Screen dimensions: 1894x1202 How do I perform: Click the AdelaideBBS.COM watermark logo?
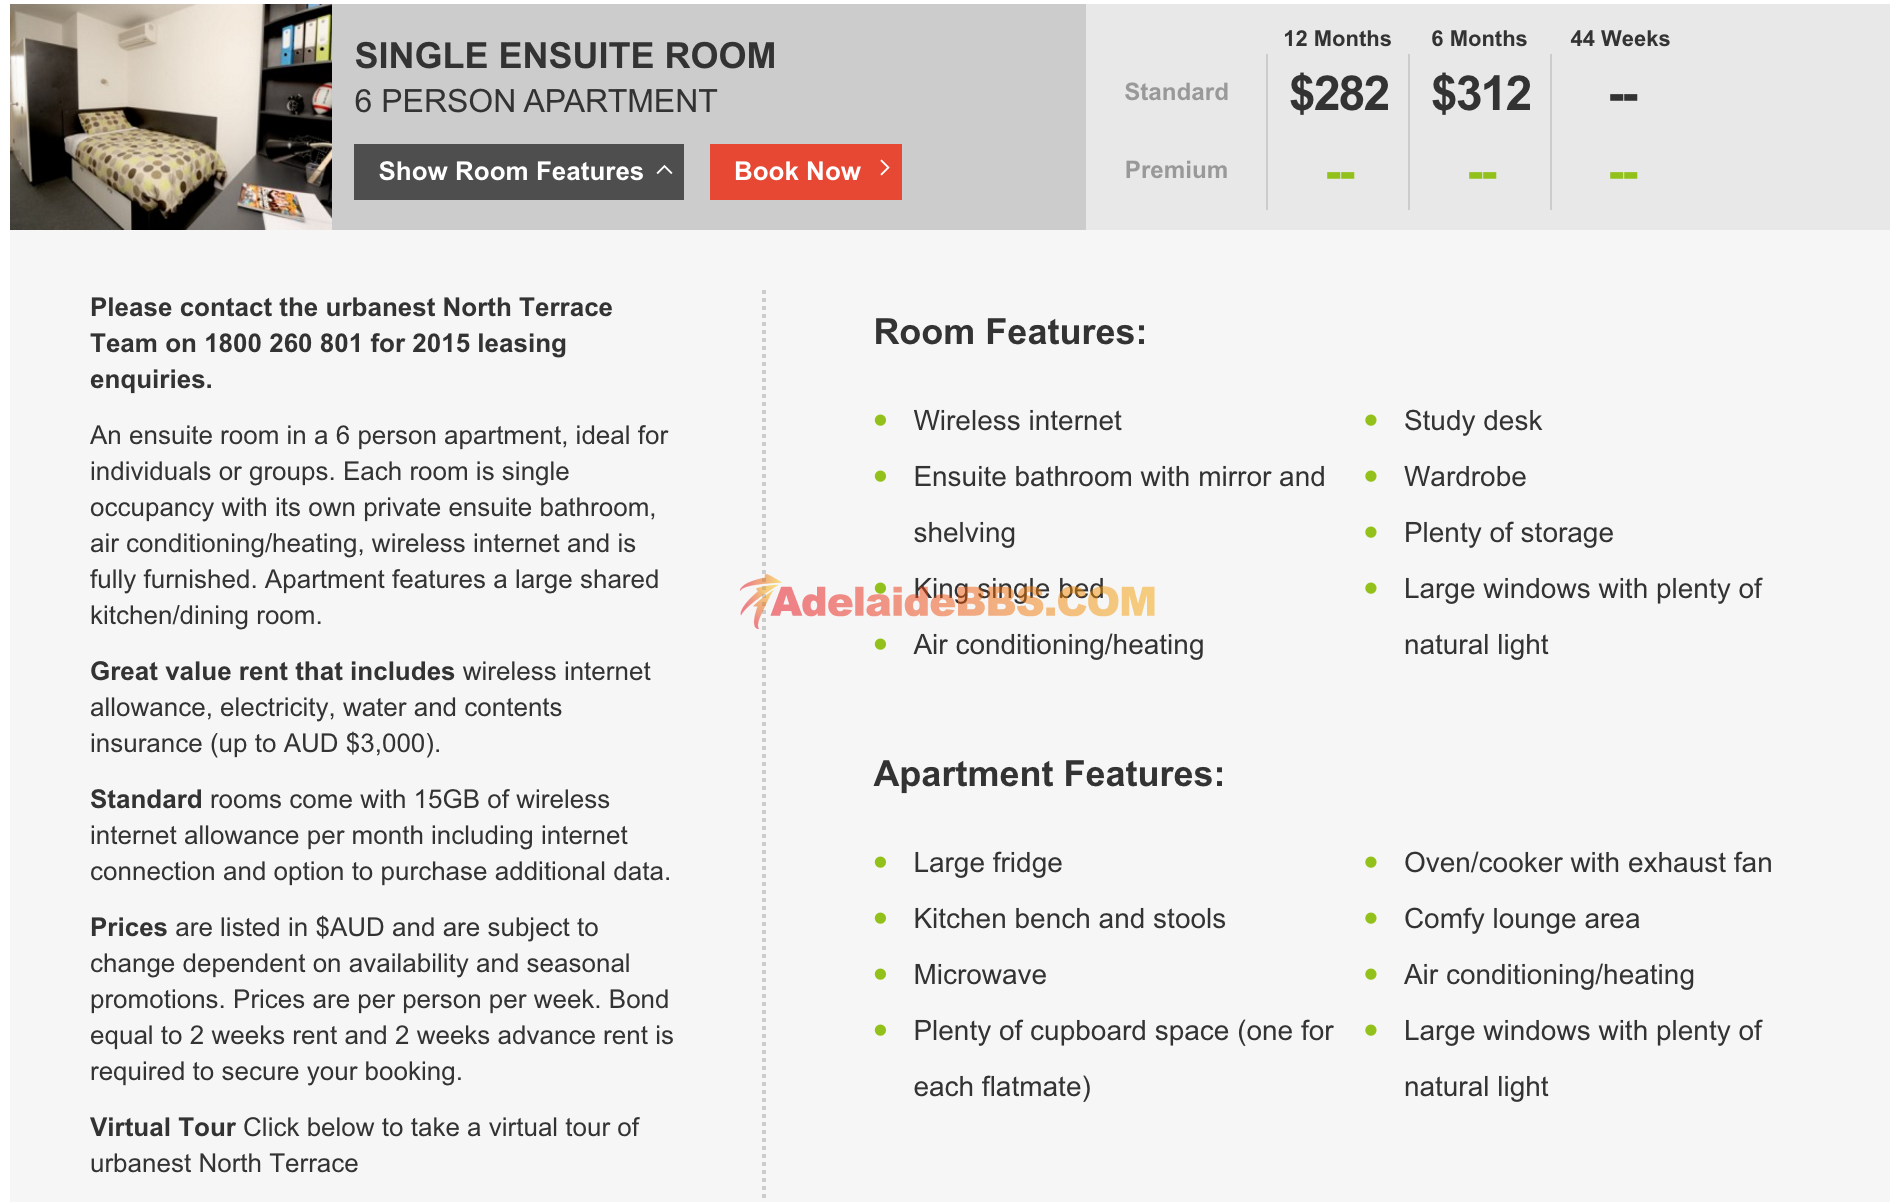point(947,600)
